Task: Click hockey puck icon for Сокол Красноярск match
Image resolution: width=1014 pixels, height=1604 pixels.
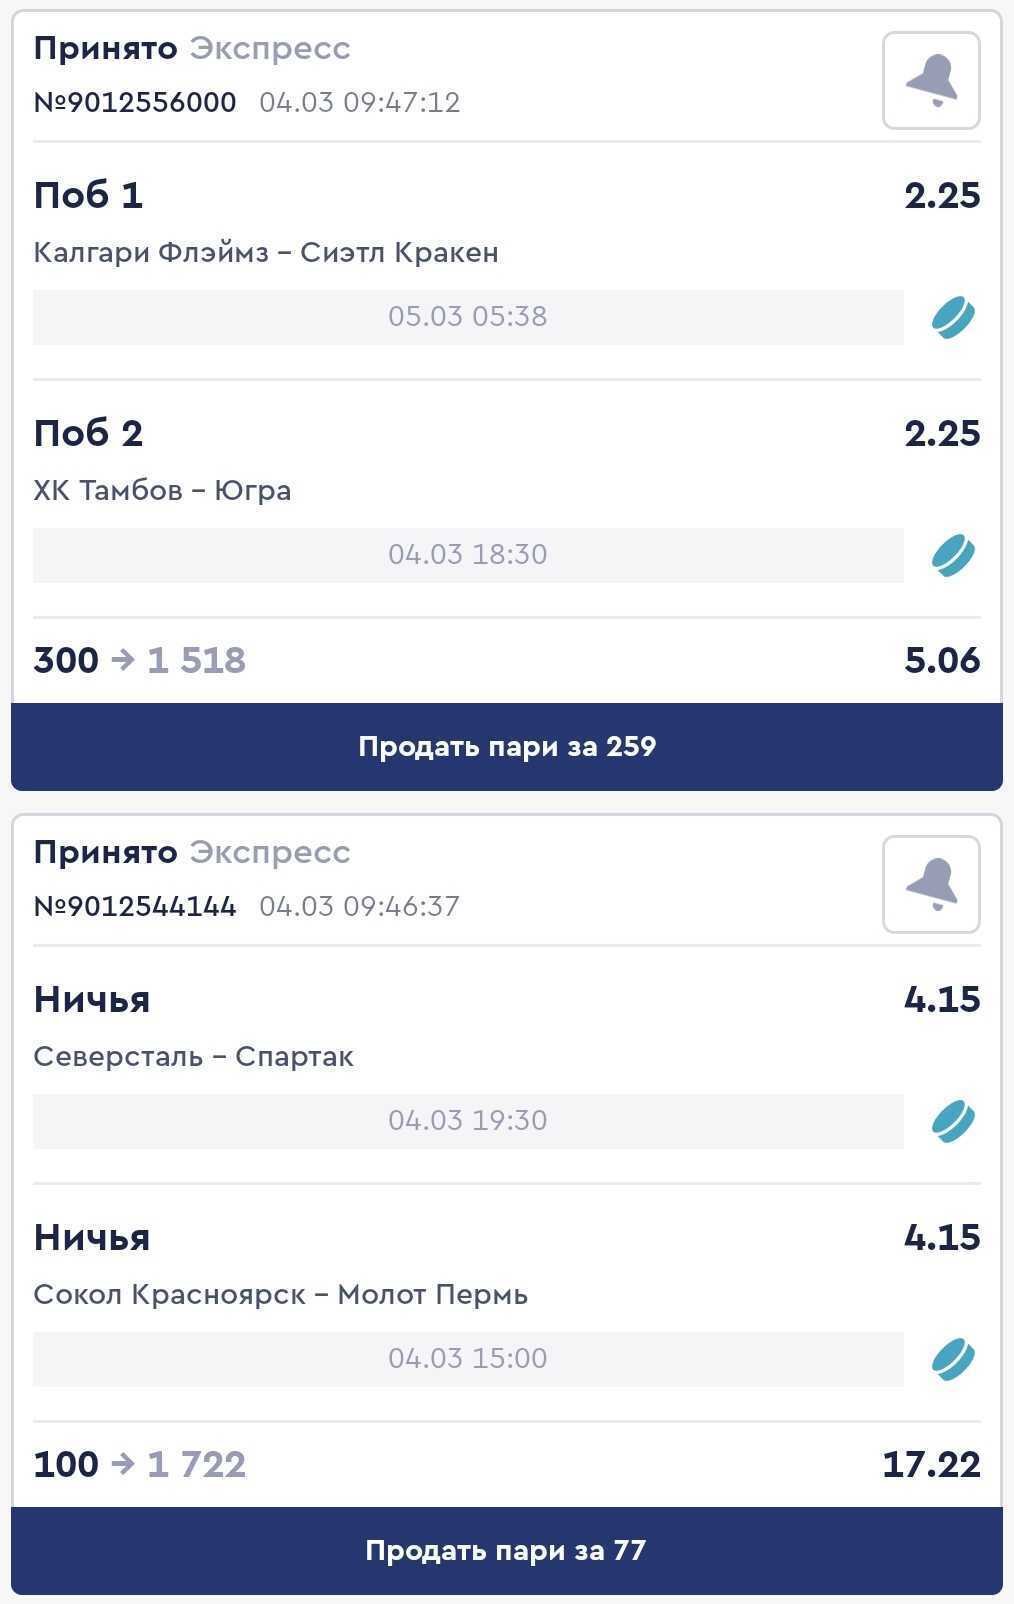Action: point(953,1359)
